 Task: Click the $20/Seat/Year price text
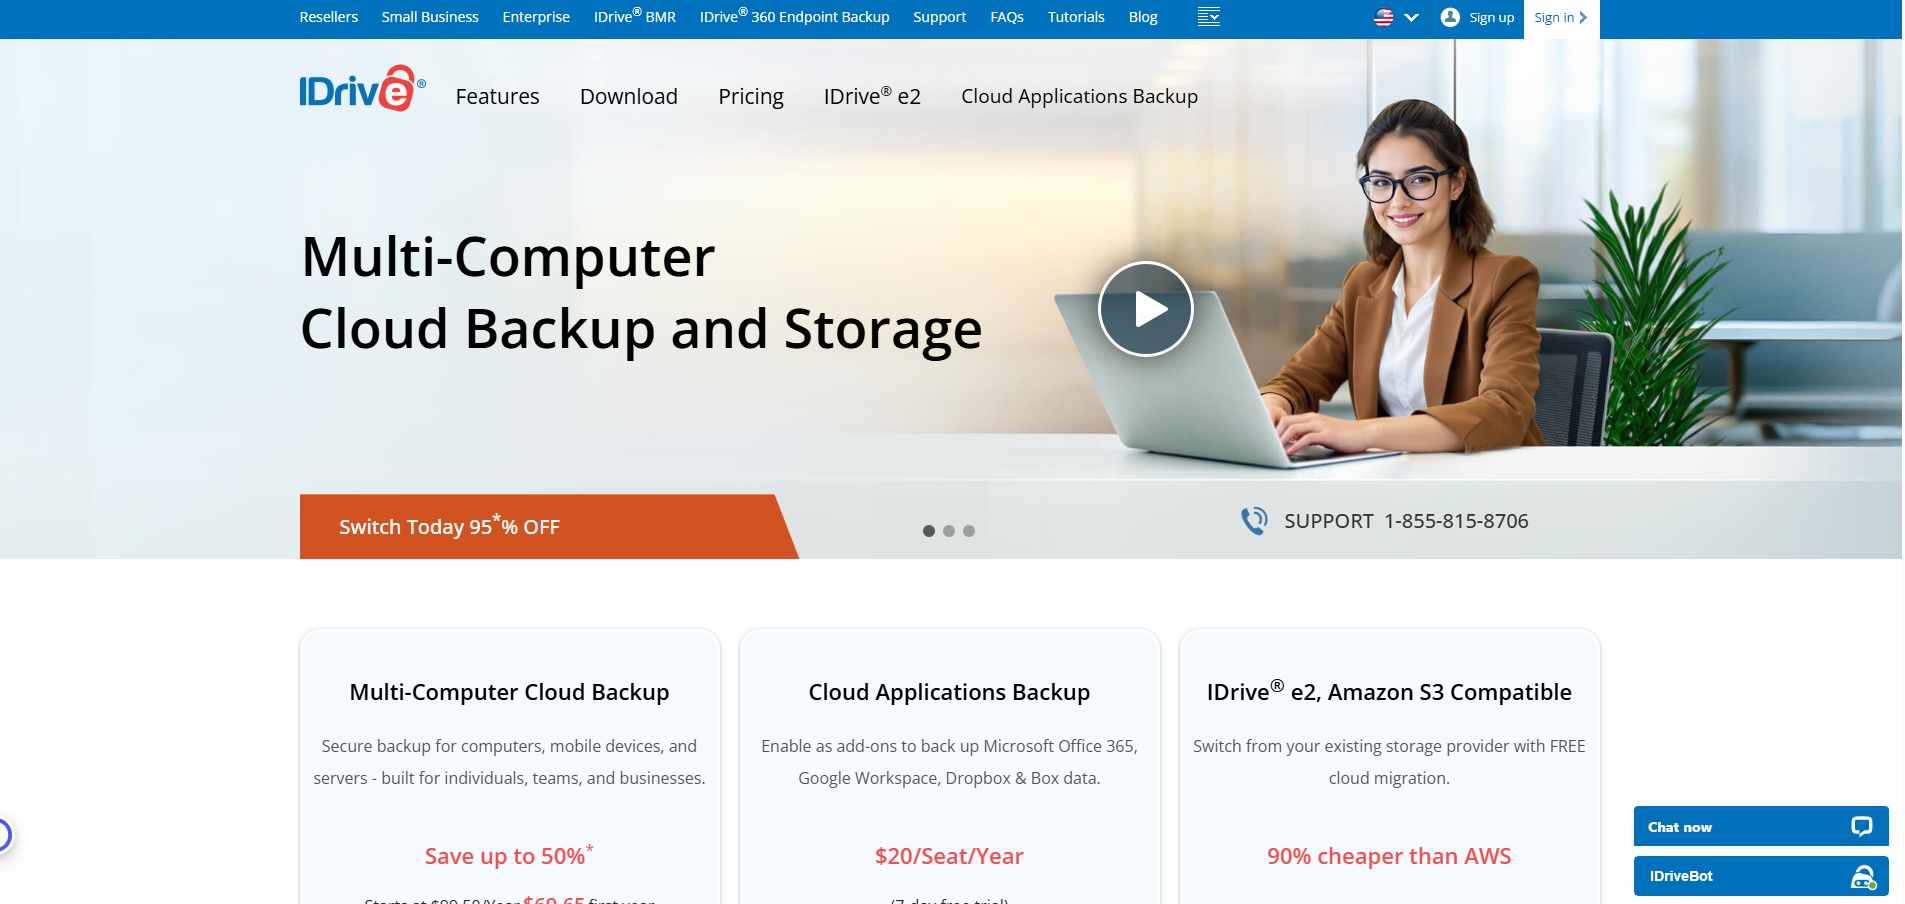click(950, 856)
